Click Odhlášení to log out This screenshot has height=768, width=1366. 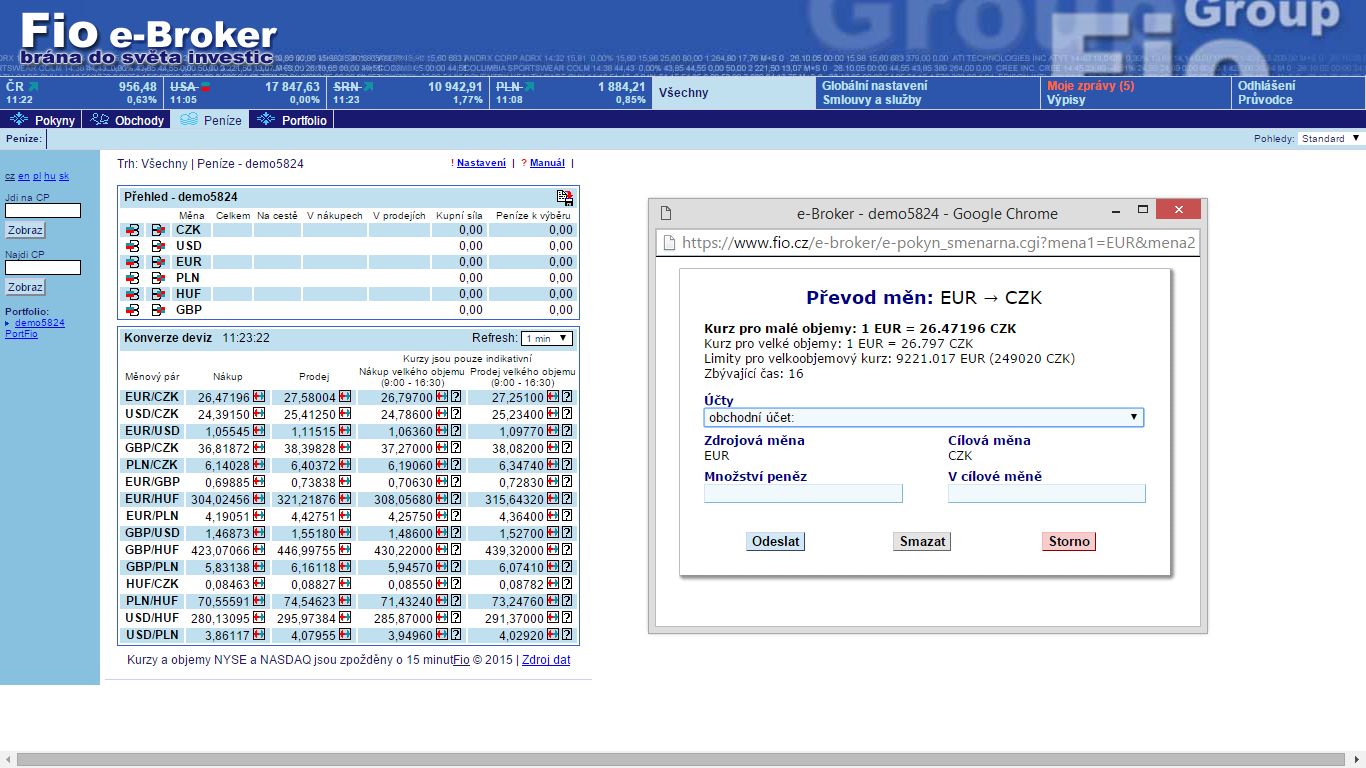point(1266,86)
